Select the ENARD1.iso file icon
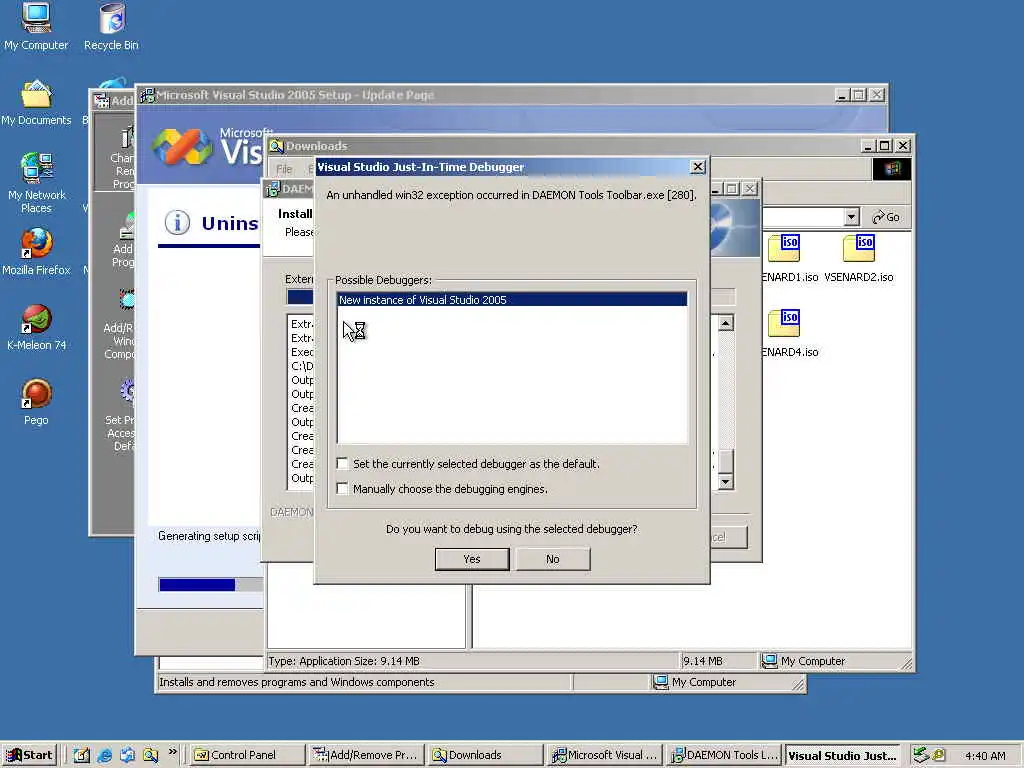 (x=789, y=258)
